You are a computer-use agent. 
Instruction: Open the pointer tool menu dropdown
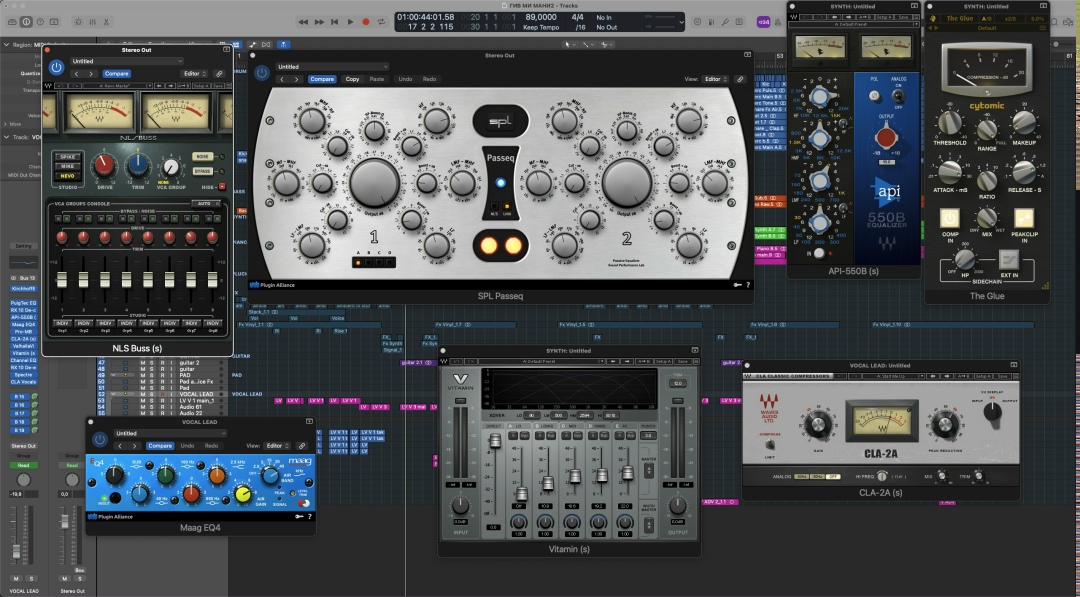coord(569,44)
